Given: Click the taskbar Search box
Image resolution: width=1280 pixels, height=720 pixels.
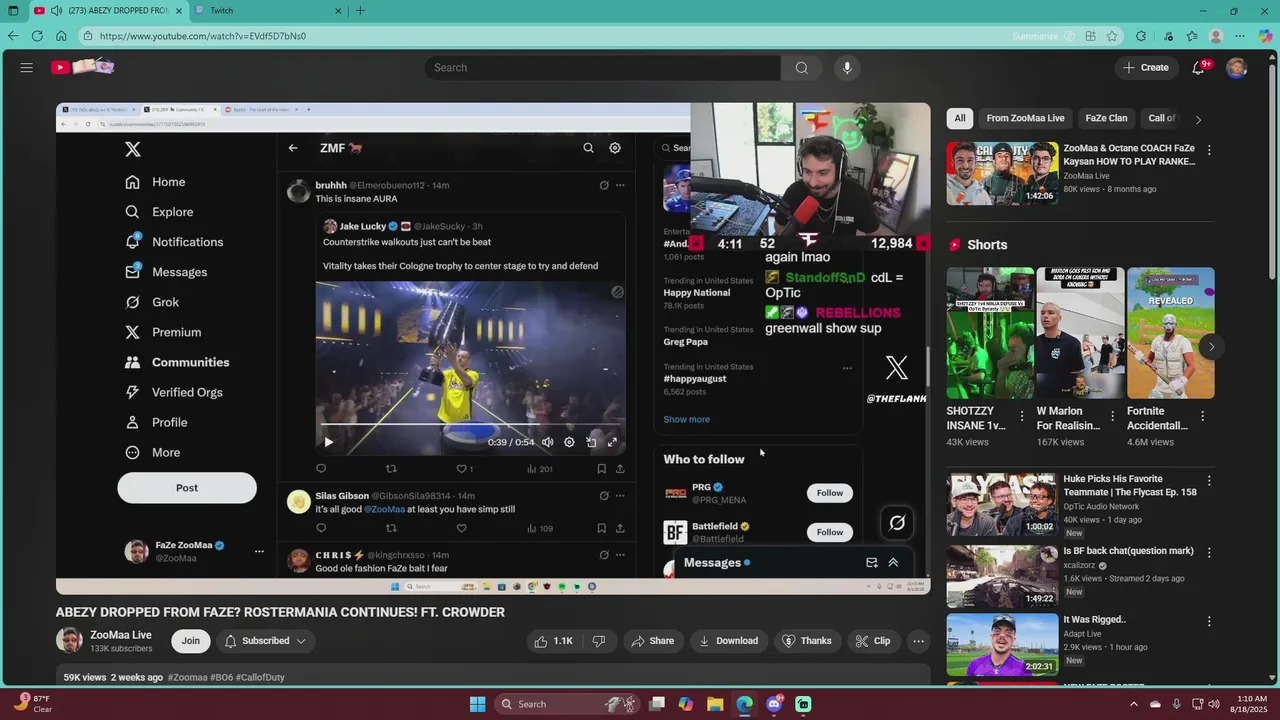Looking at the screenshot, I should pos(567,704).
